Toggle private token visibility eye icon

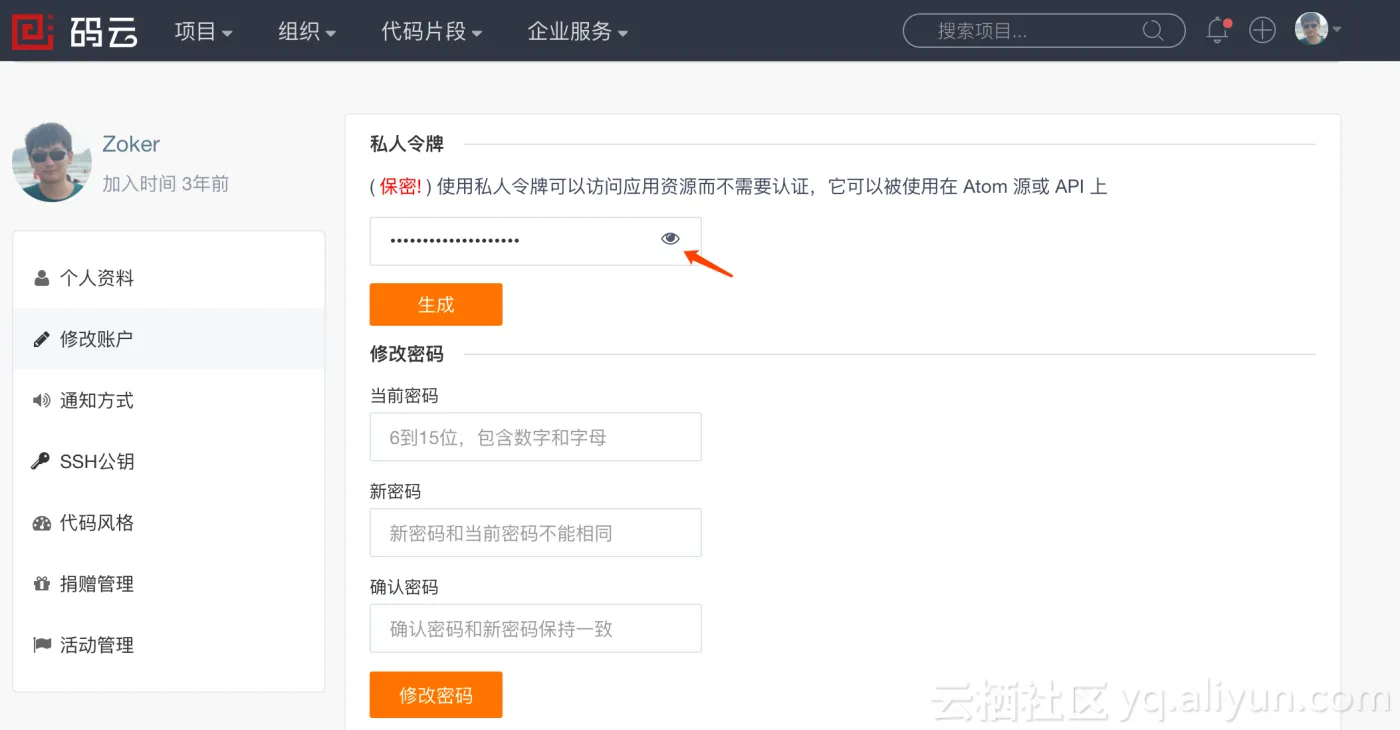coord(670,239)
